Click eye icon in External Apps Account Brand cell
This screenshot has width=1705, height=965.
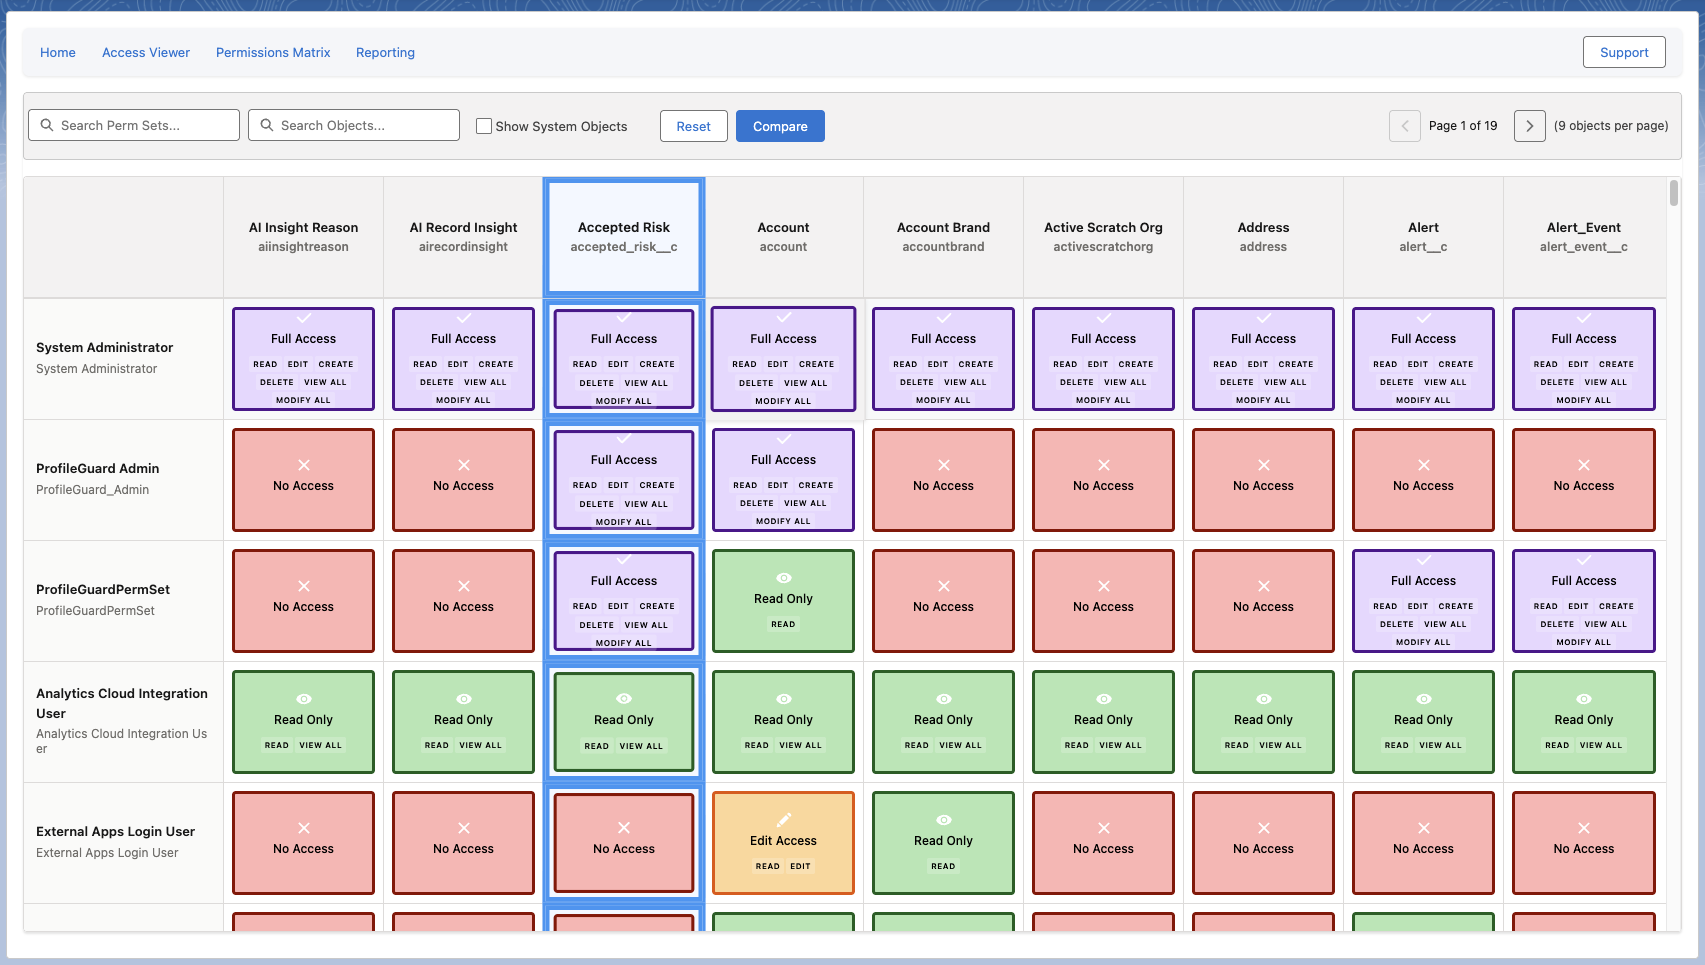coord(943,820)
